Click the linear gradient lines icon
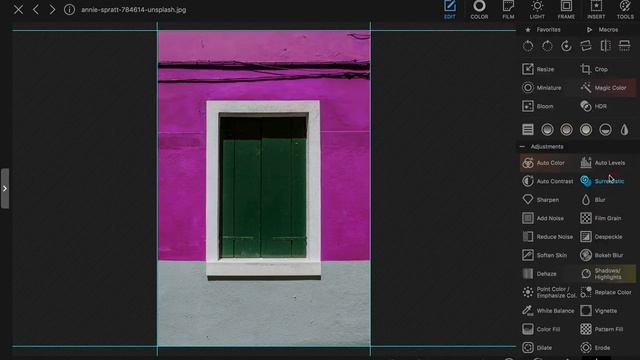This screenshot has width=640, height=360. 528,129
